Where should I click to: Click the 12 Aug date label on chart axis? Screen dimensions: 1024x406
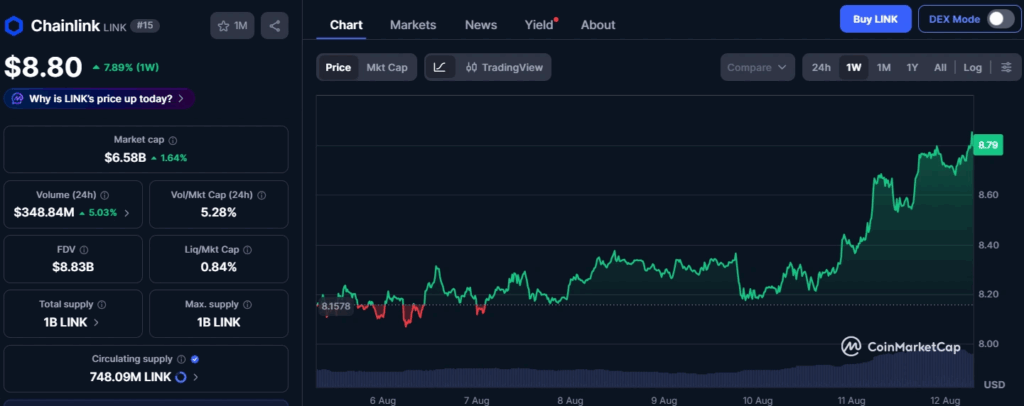click(945, 399)
